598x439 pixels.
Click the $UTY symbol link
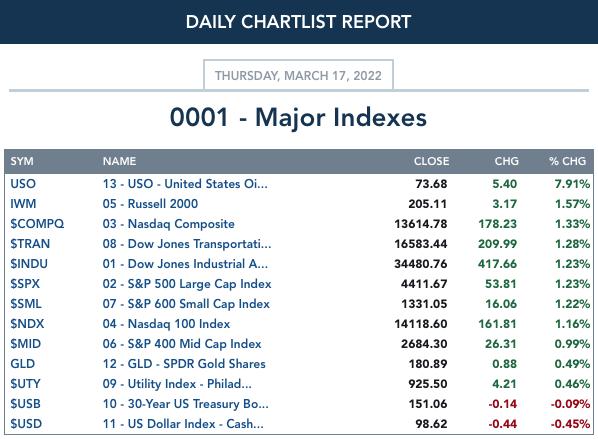pyautogui.click(x=25, y=384)
